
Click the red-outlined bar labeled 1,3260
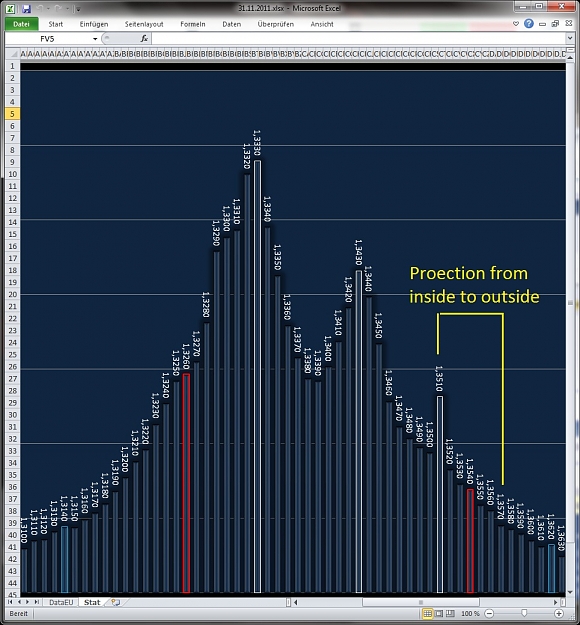tap(186, 483)
